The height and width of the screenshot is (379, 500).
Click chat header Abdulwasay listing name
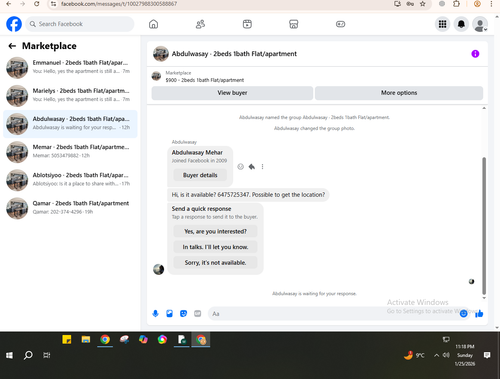tap(234, 54)
